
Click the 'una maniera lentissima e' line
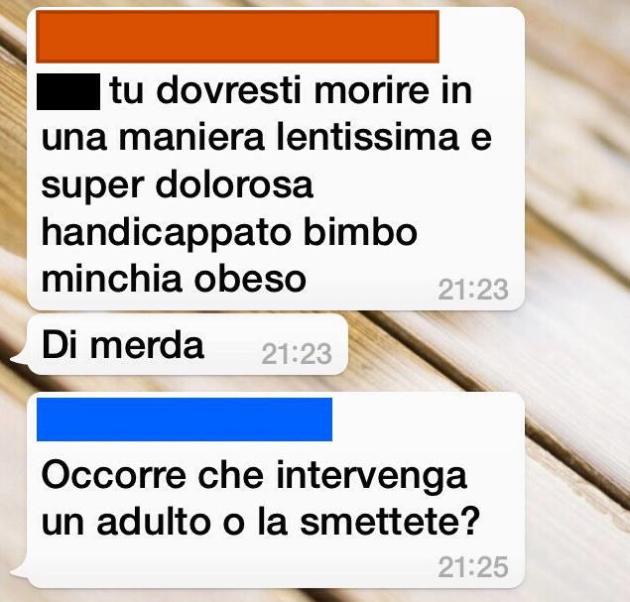[x=266, y=137]
